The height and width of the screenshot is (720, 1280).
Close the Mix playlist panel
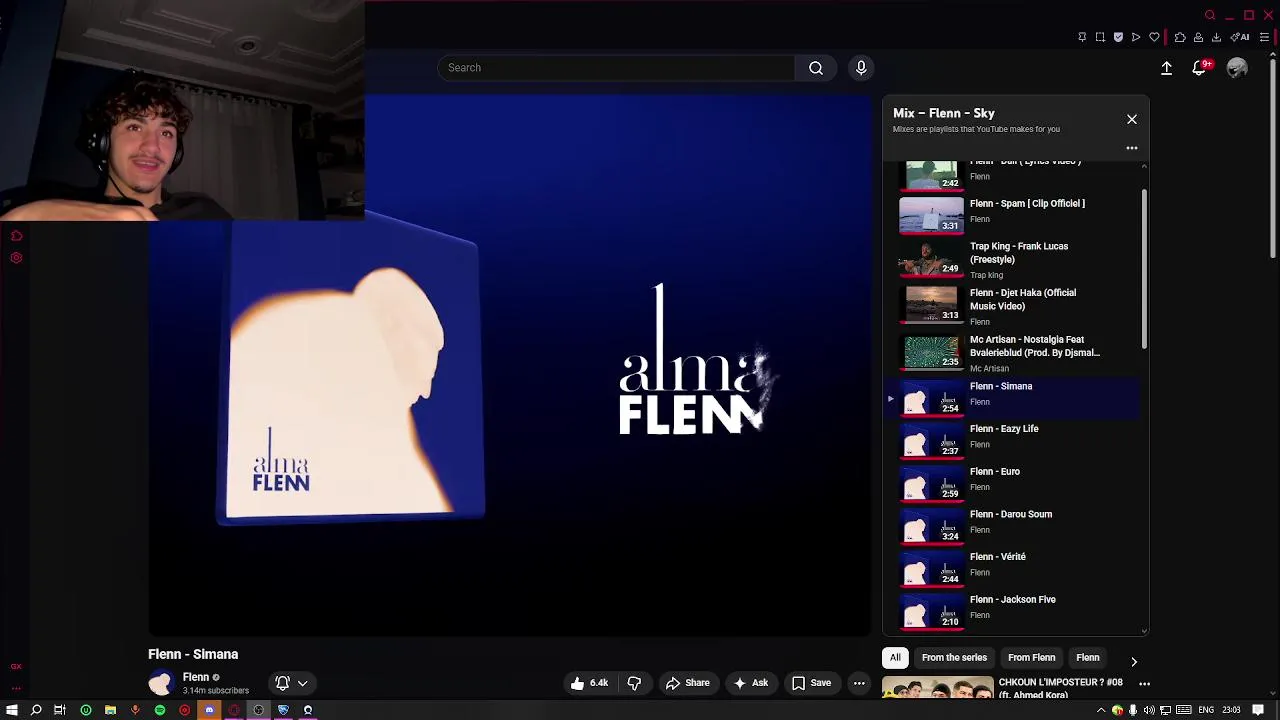(1132, 119)
